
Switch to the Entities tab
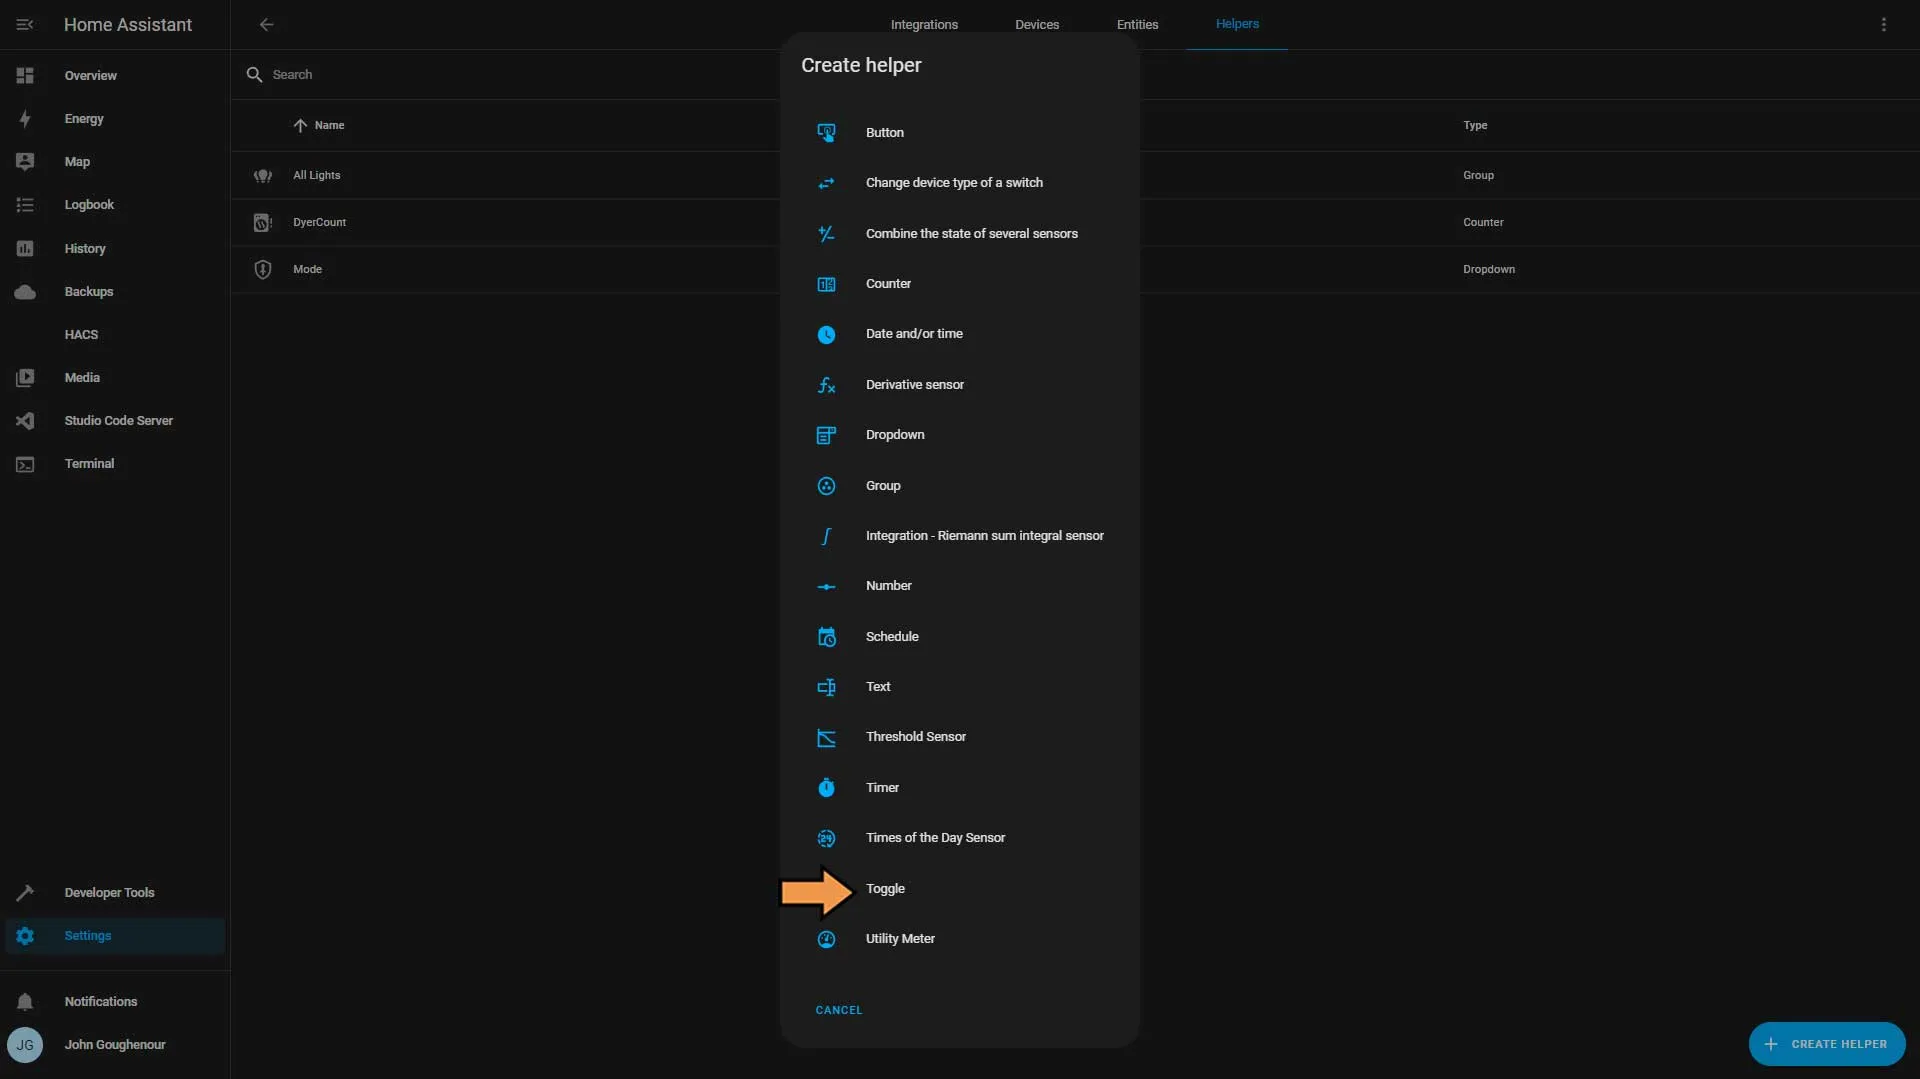coord(1137,24)
